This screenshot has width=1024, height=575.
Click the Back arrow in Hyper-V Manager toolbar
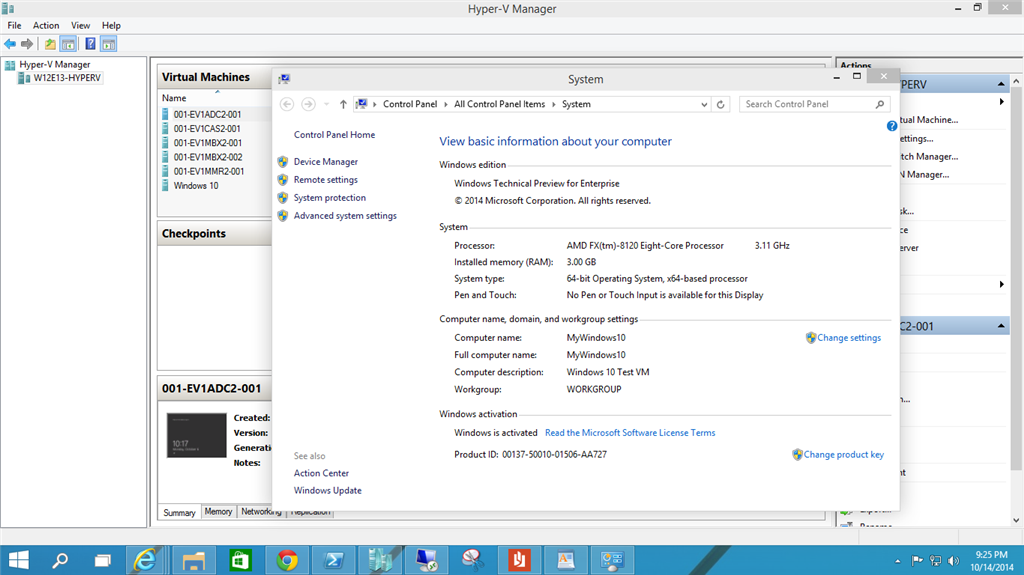click(x=10, y=44)
